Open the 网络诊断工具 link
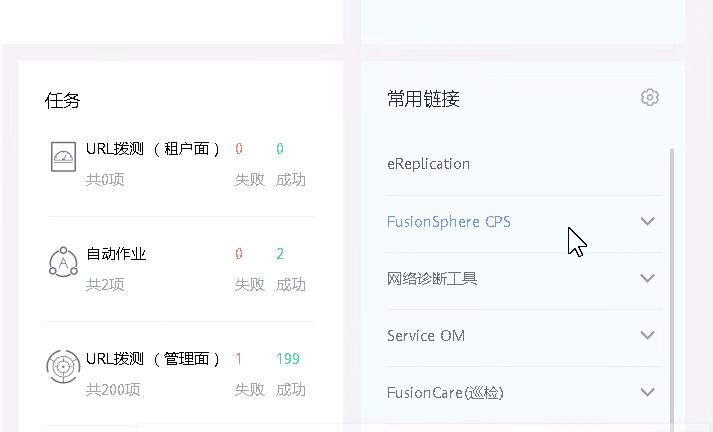Viewport: 713px width, 432px height. click(x=432, y=279)
